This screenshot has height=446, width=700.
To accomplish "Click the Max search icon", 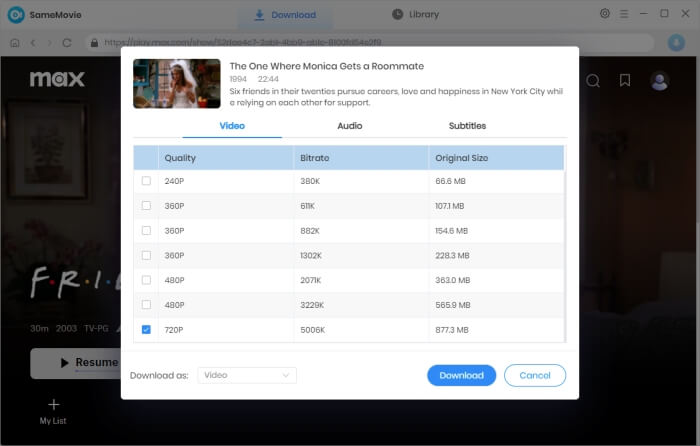I will [593, 80].
